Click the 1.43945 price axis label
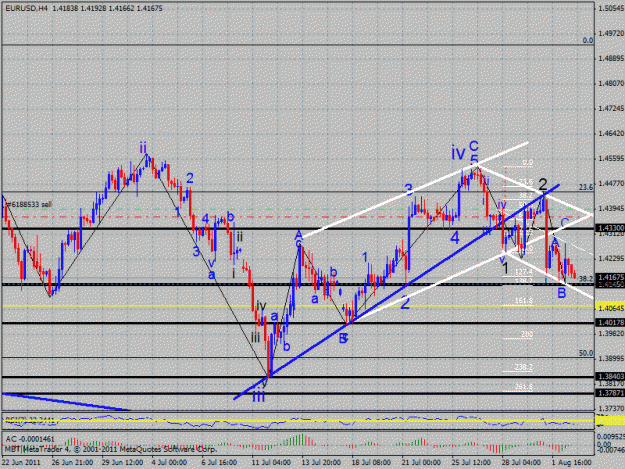Viewport: 625px width, 469px height. (611, 208)
